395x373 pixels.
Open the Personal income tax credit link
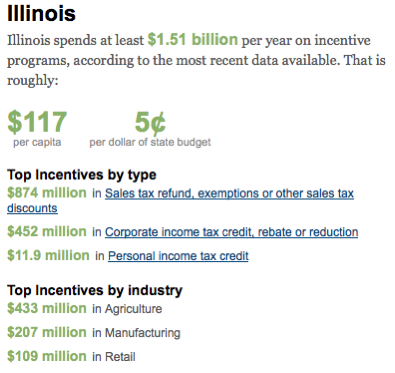coord(178,256)
